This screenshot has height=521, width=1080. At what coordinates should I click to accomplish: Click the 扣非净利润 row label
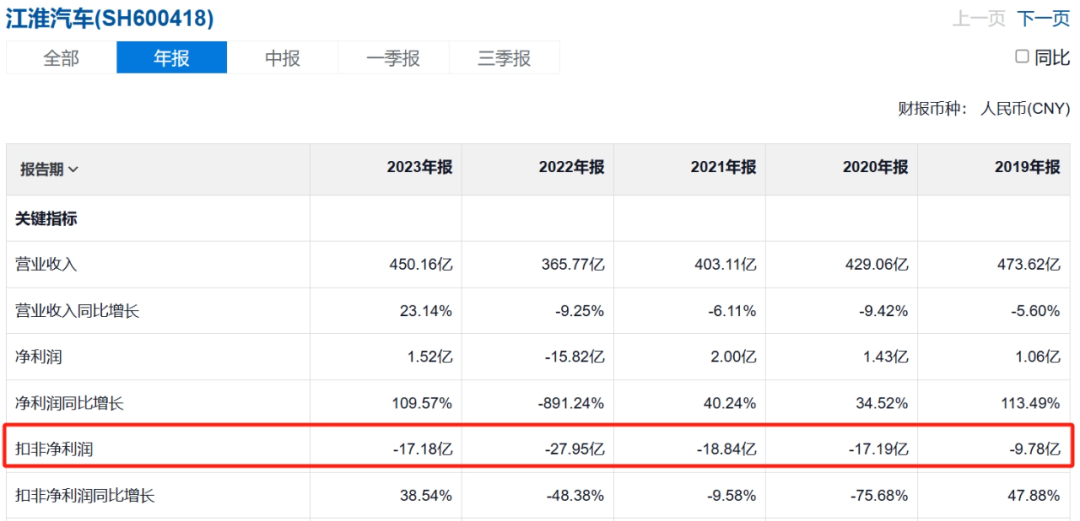54,449
